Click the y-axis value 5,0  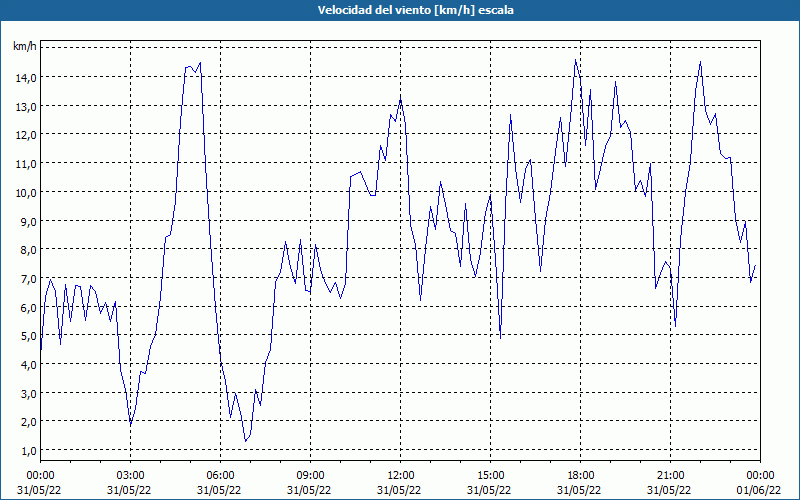click(29, 336)
